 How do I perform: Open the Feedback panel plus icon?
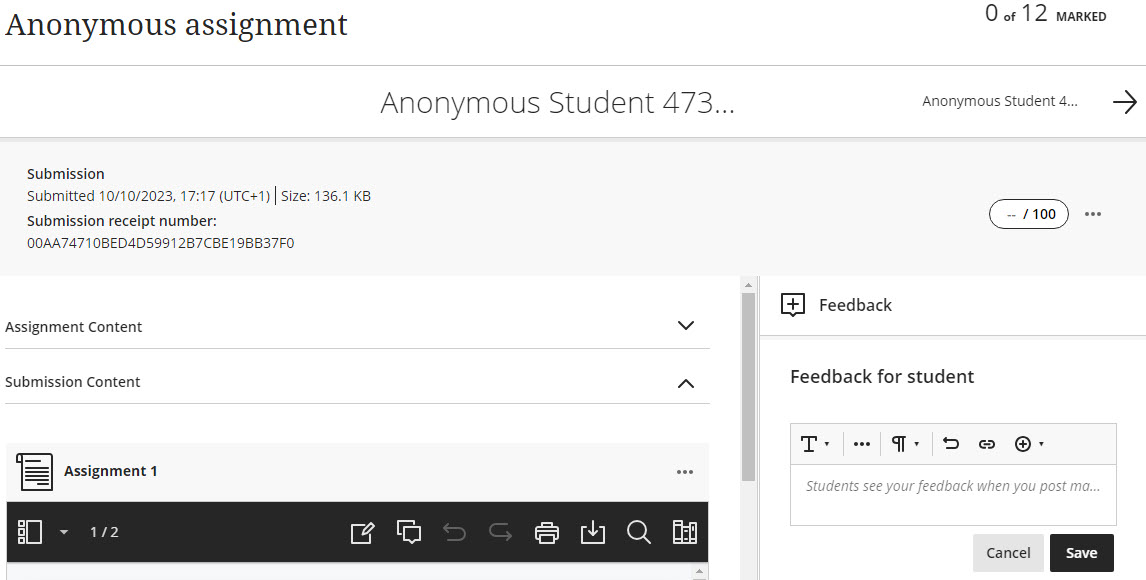tap(792, 305)
